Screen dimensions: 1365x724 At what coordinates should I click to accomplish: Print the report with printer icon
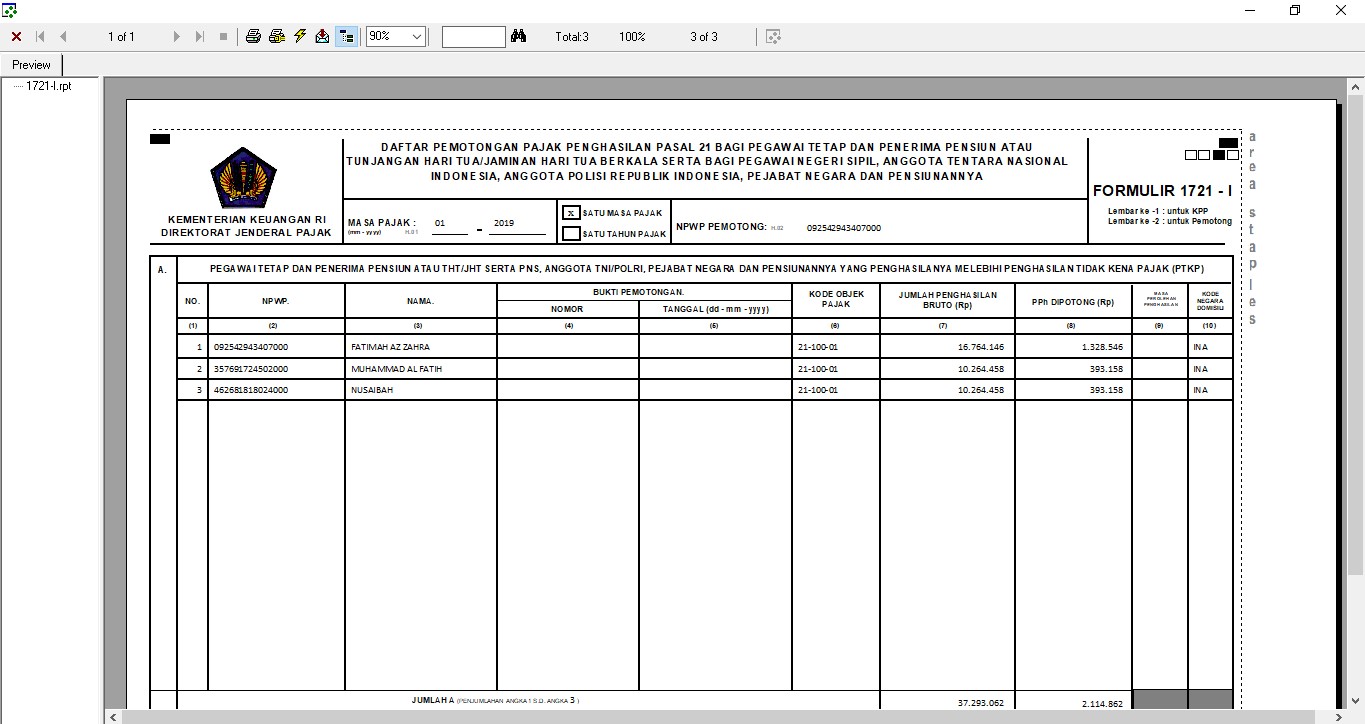pos(253,37)
